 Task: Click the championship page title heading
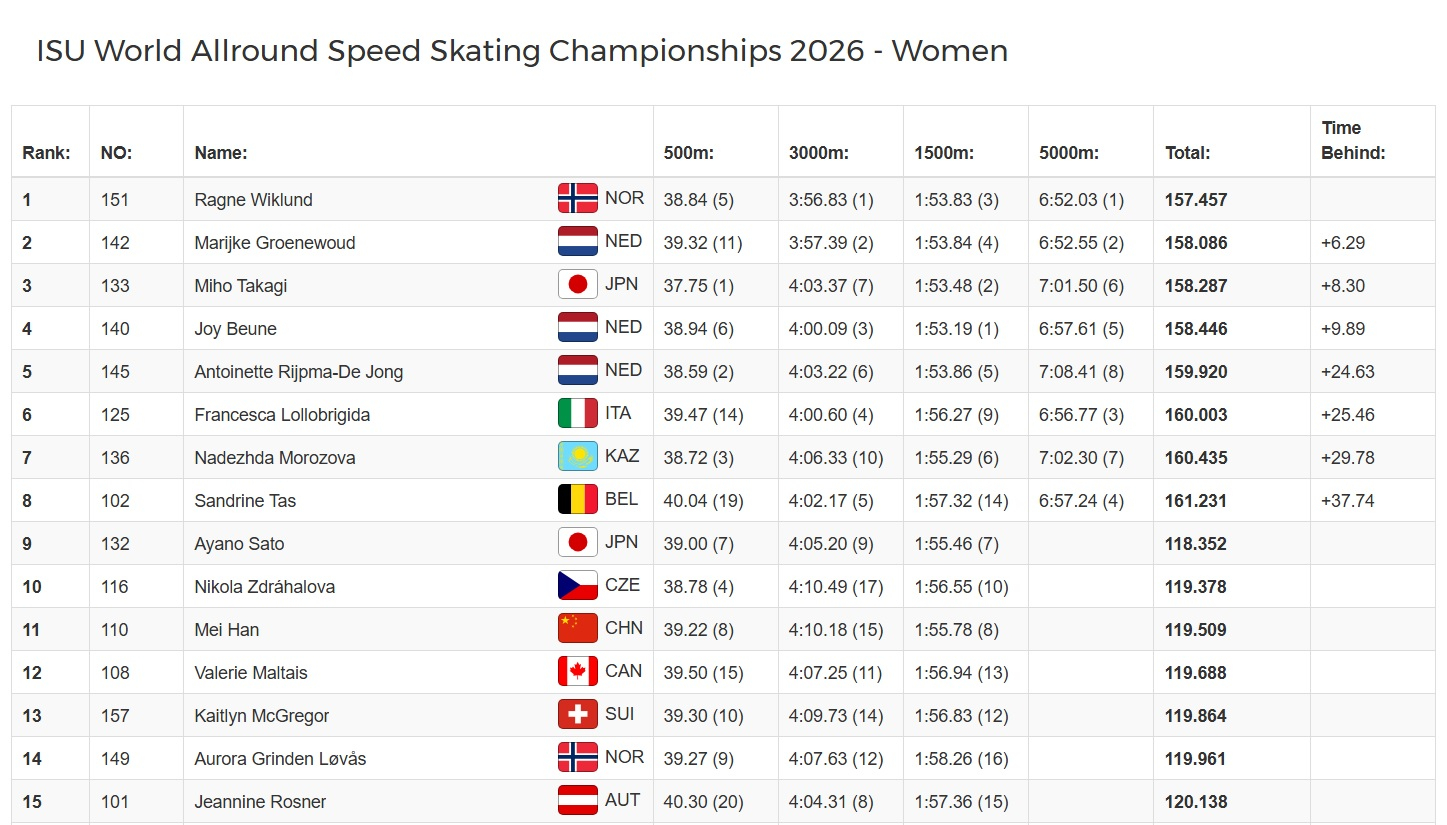tap(522, 51)
